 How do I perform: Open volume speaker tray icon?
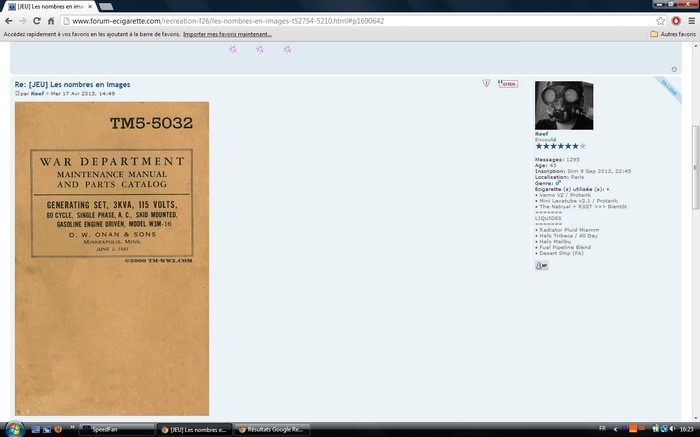coord(672,429)
